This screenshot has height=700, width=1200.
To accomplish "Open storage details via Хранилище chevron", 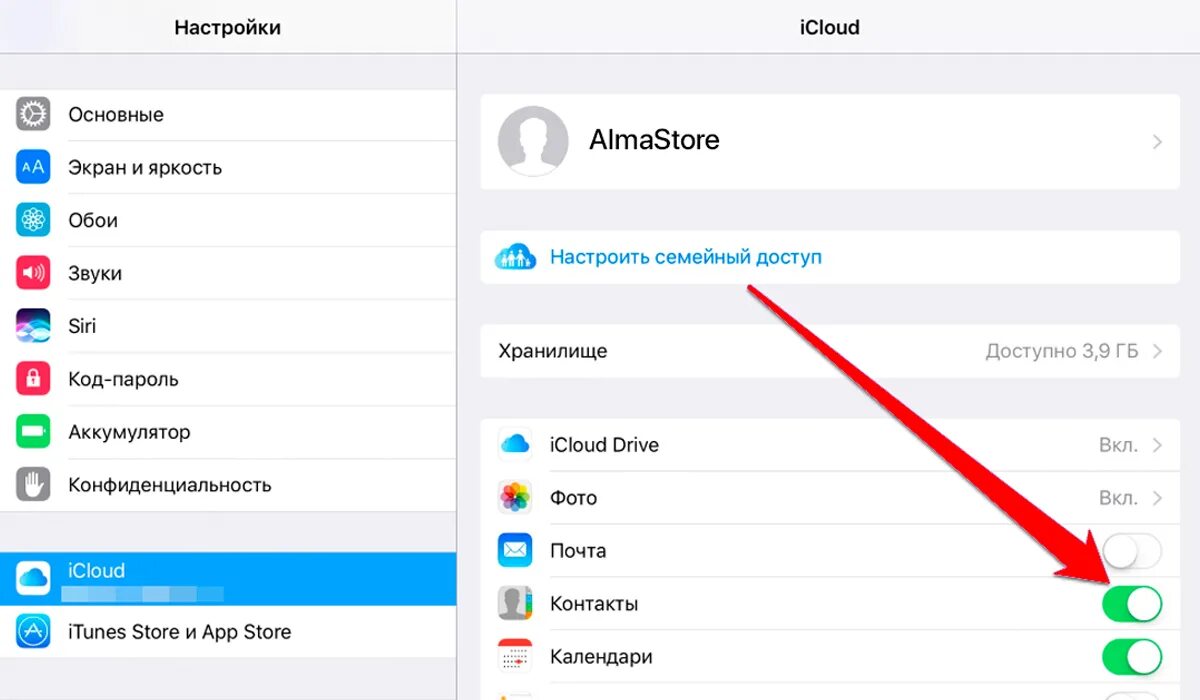I will point(1157,351).
